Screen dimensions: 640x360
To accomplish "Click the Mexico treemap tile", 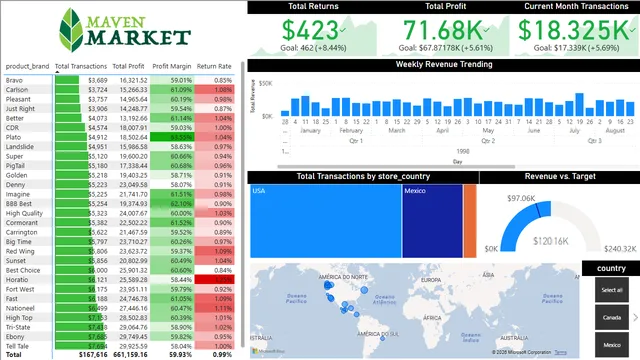I will [432, 221].
